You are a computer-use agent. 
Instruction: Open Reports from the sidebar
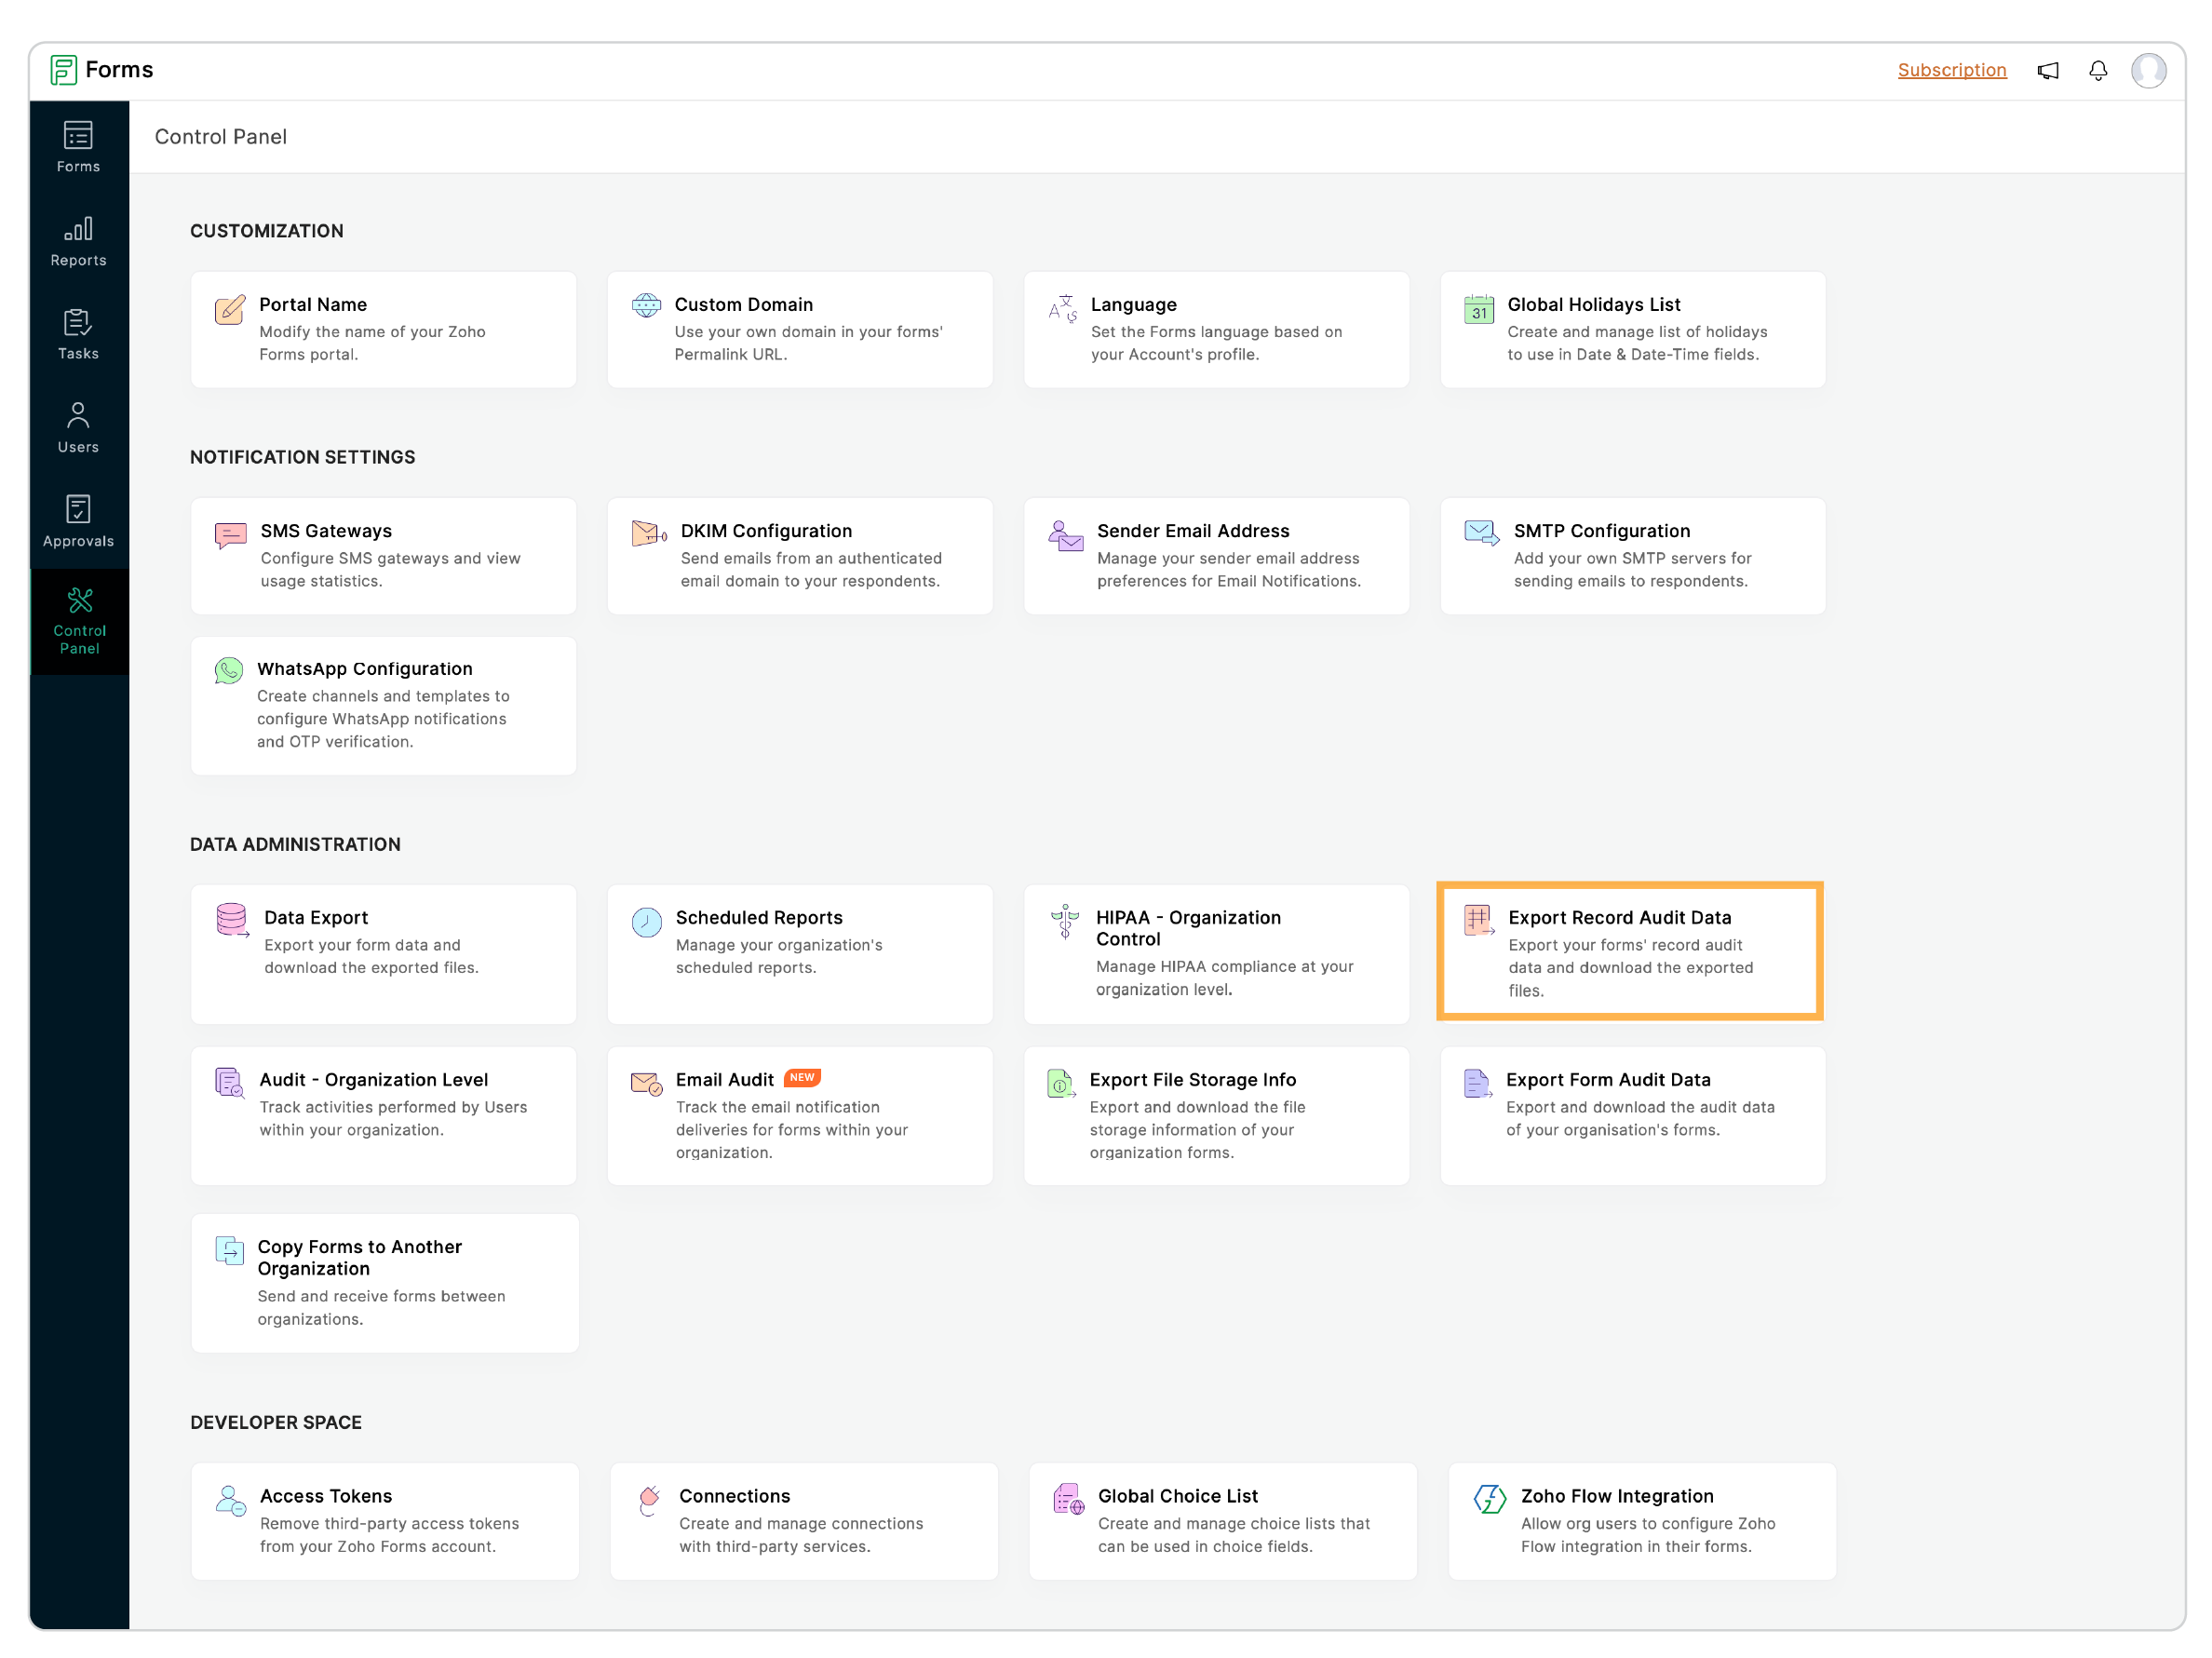coord(78,241)
